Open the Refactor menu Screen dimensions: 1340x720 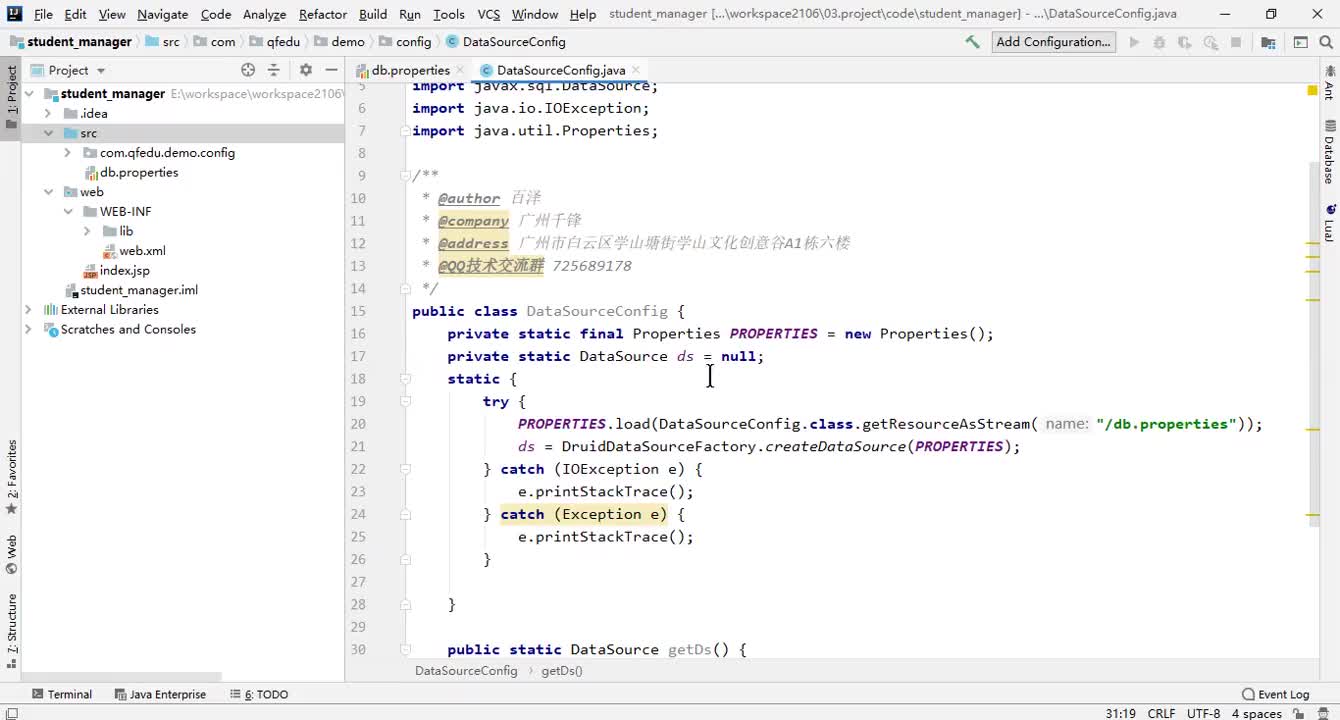click(323, 14)
